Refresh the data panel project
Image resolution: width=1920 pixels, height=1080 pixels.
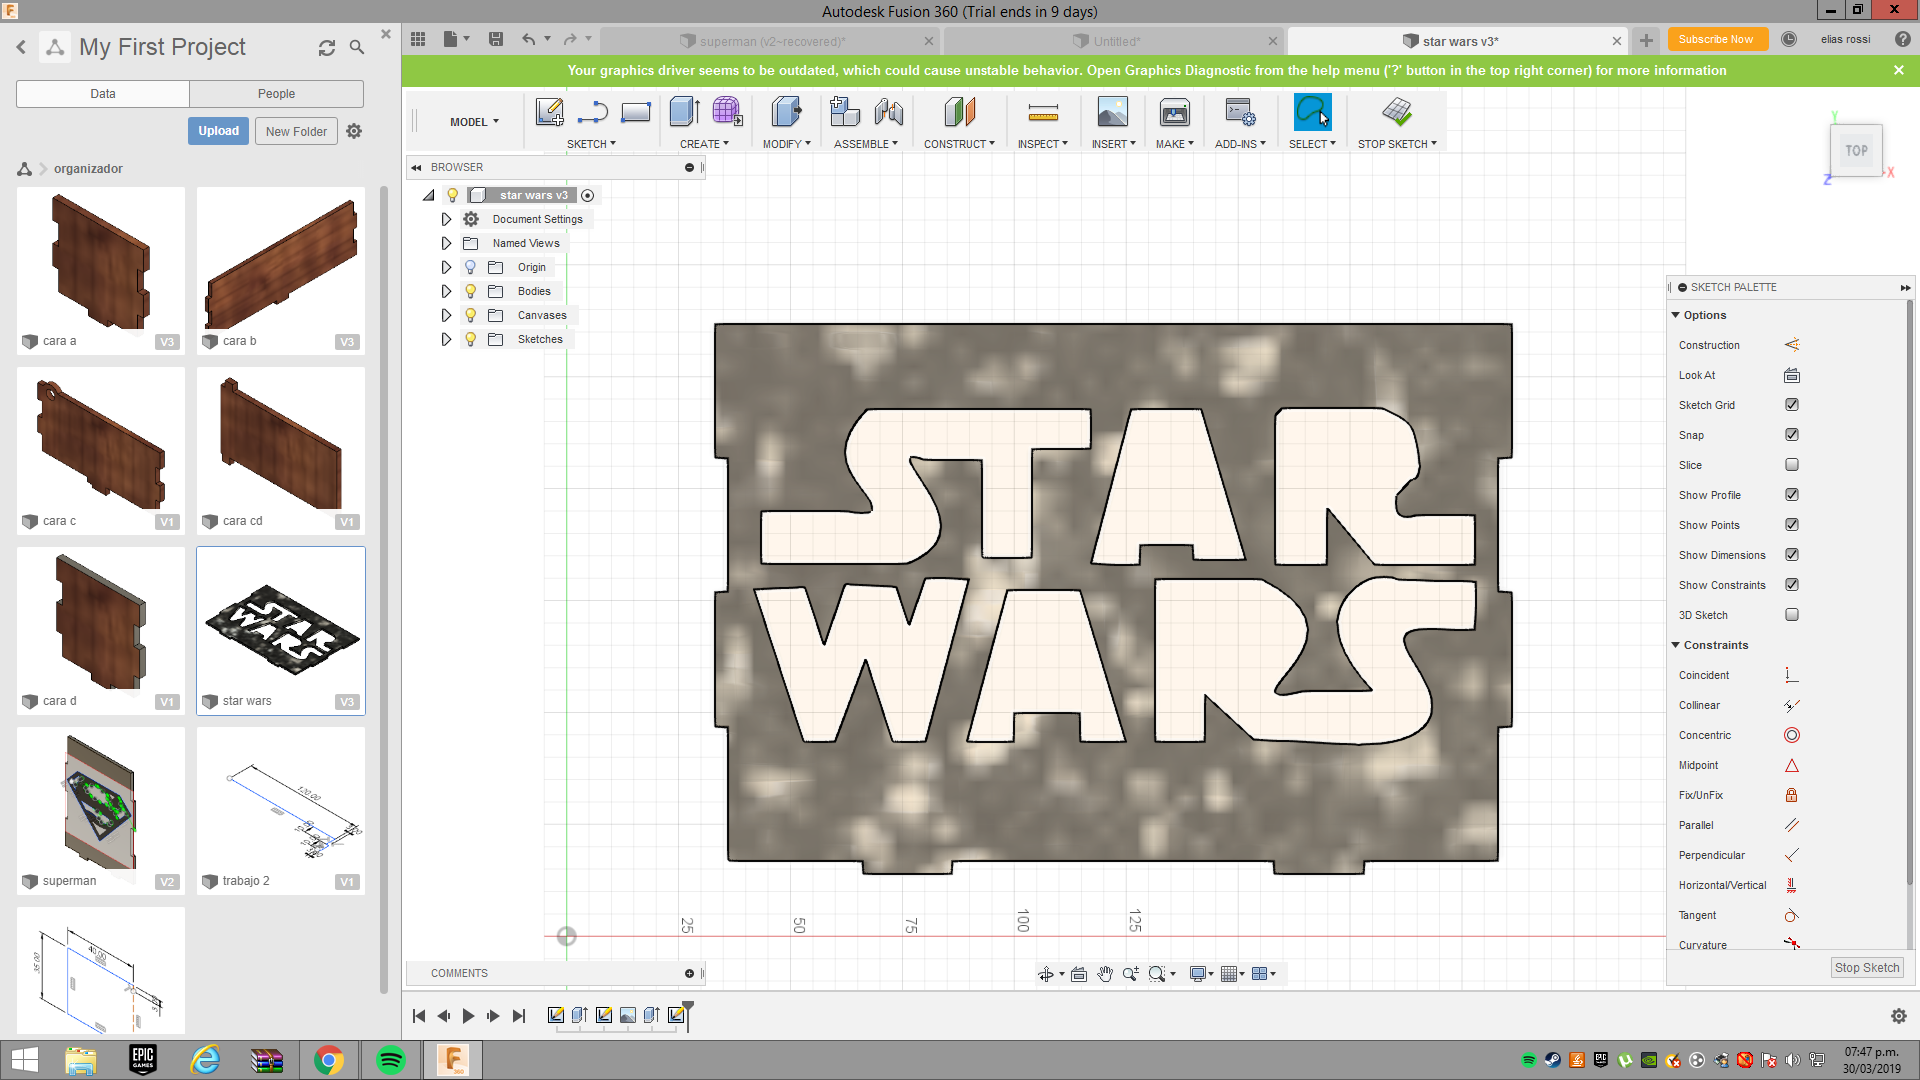click(327, 48)
